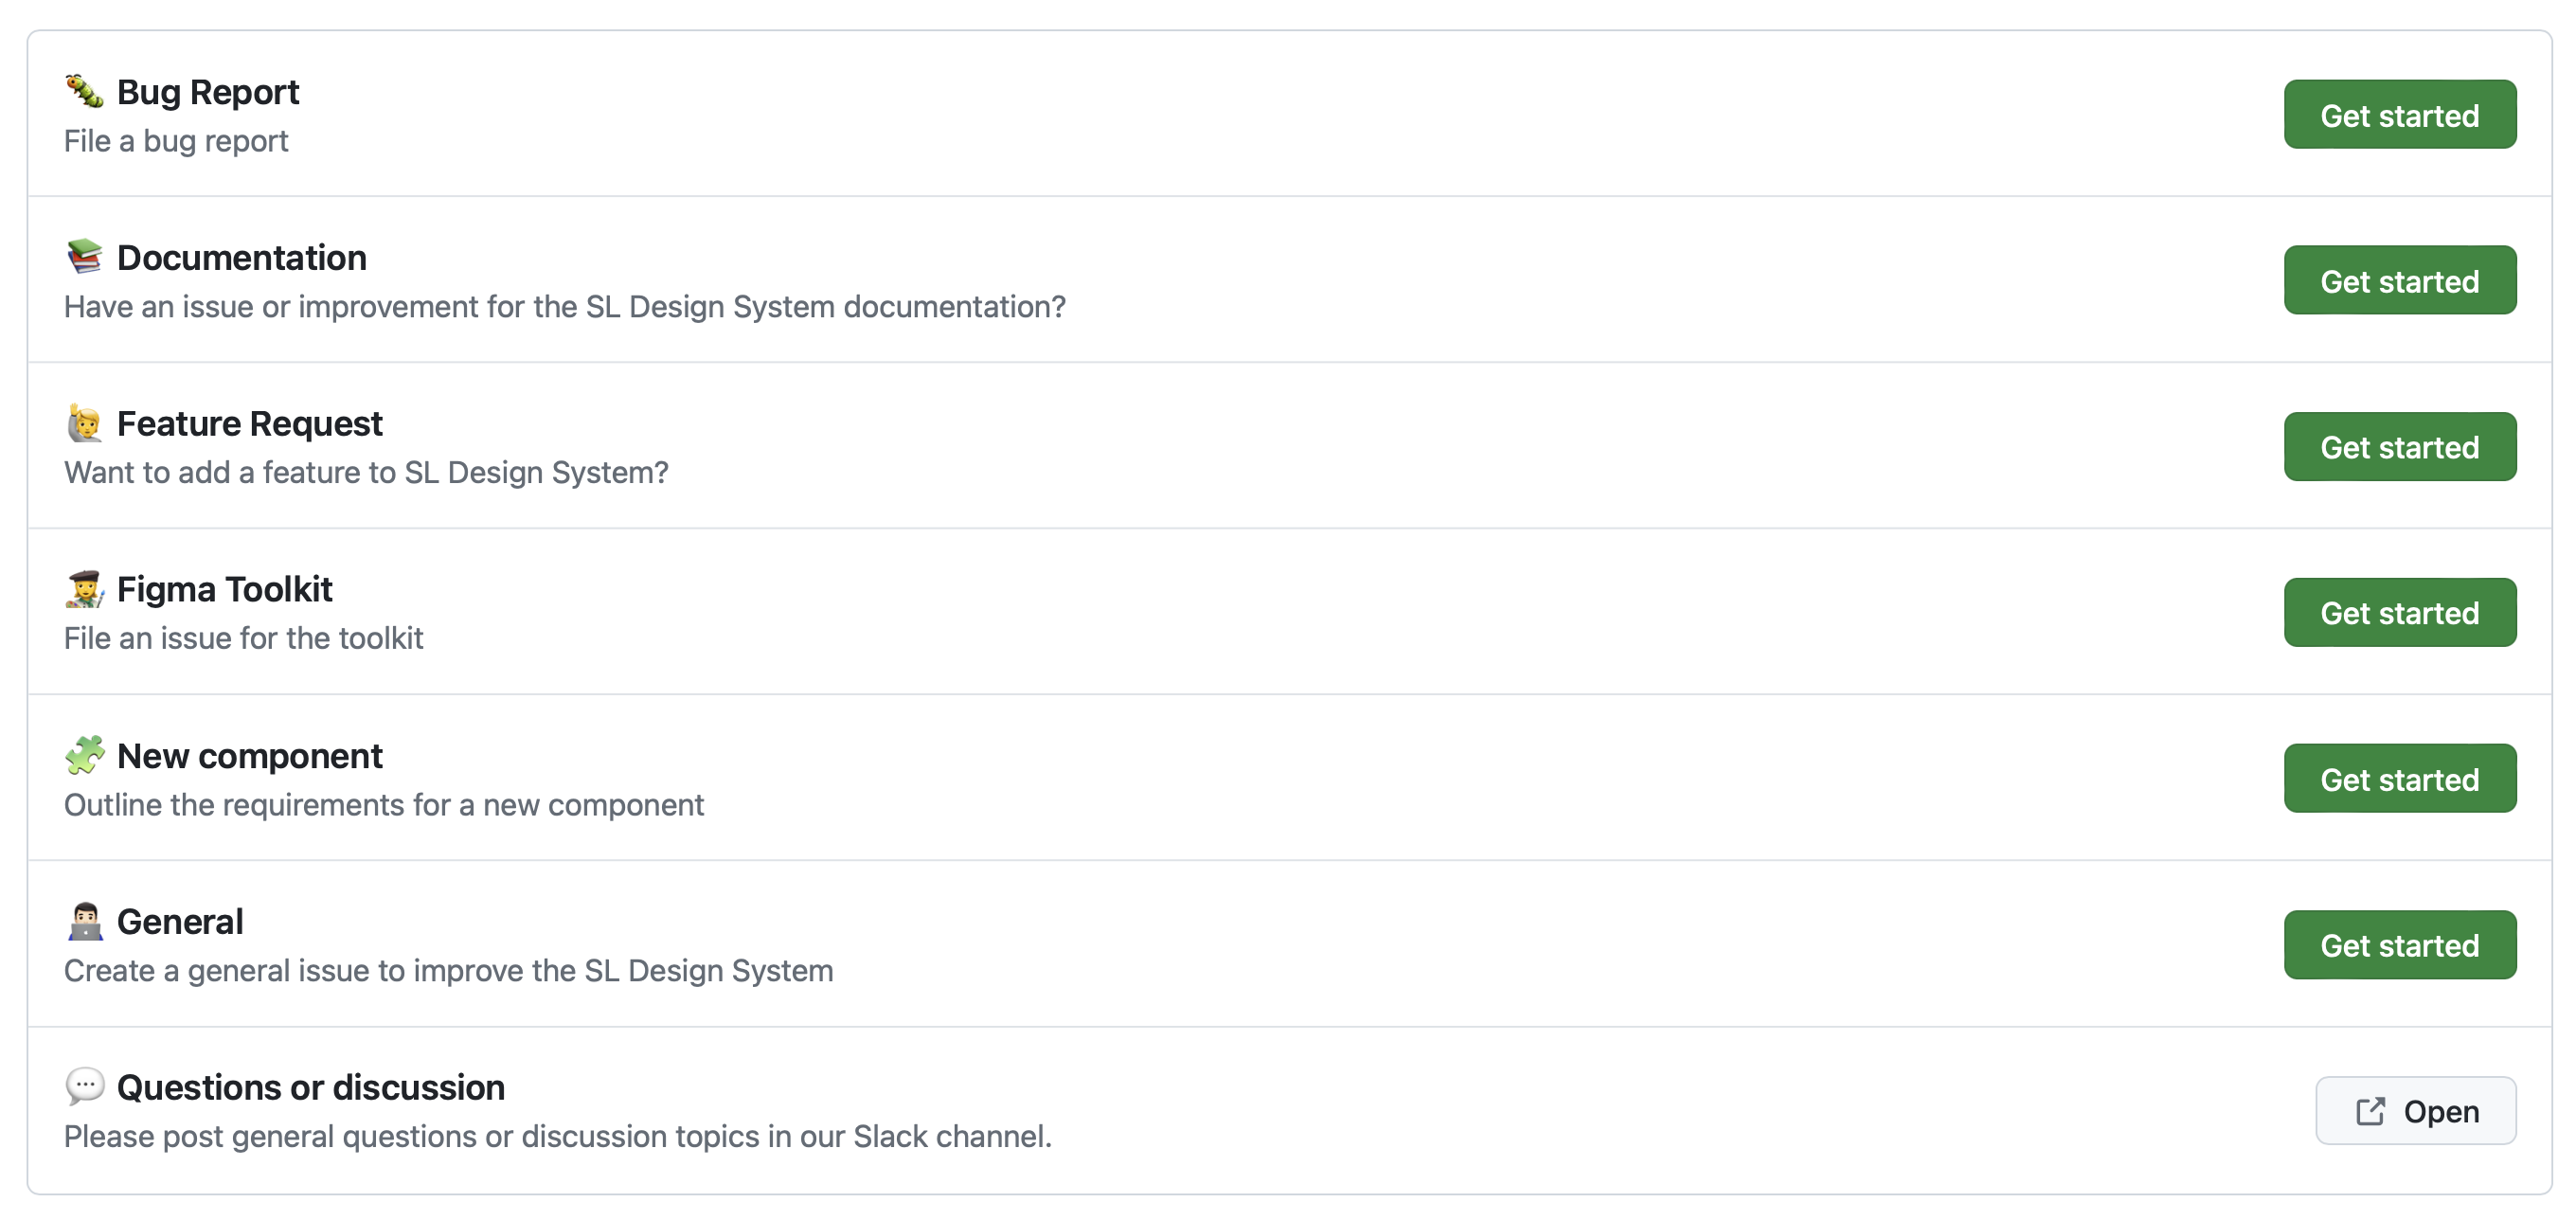Viewport: 2576px width, 1220px height.
Task: Click the New component title text
Action: click(x=250, y=756)
